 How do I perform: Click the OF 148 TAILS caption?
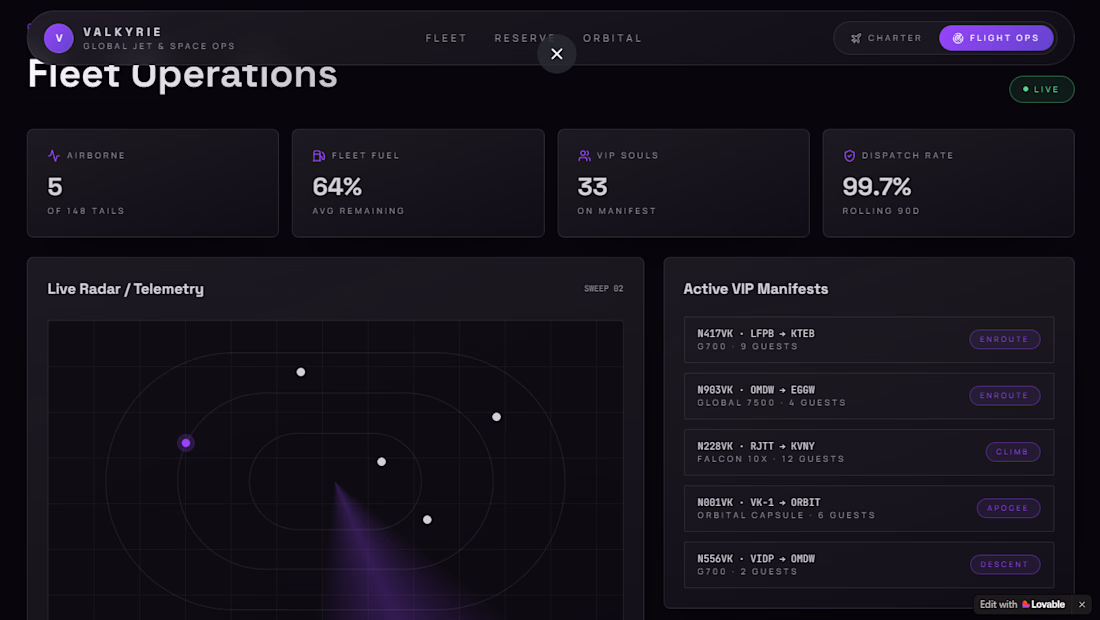coord(86,211)
